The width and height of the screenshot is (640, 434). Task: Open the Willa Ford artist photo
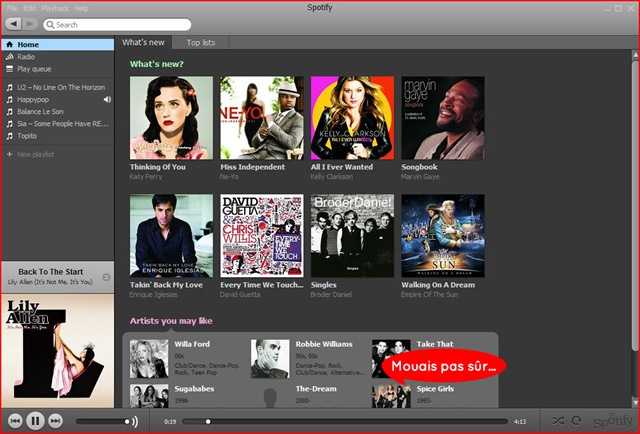pos(149,358)
